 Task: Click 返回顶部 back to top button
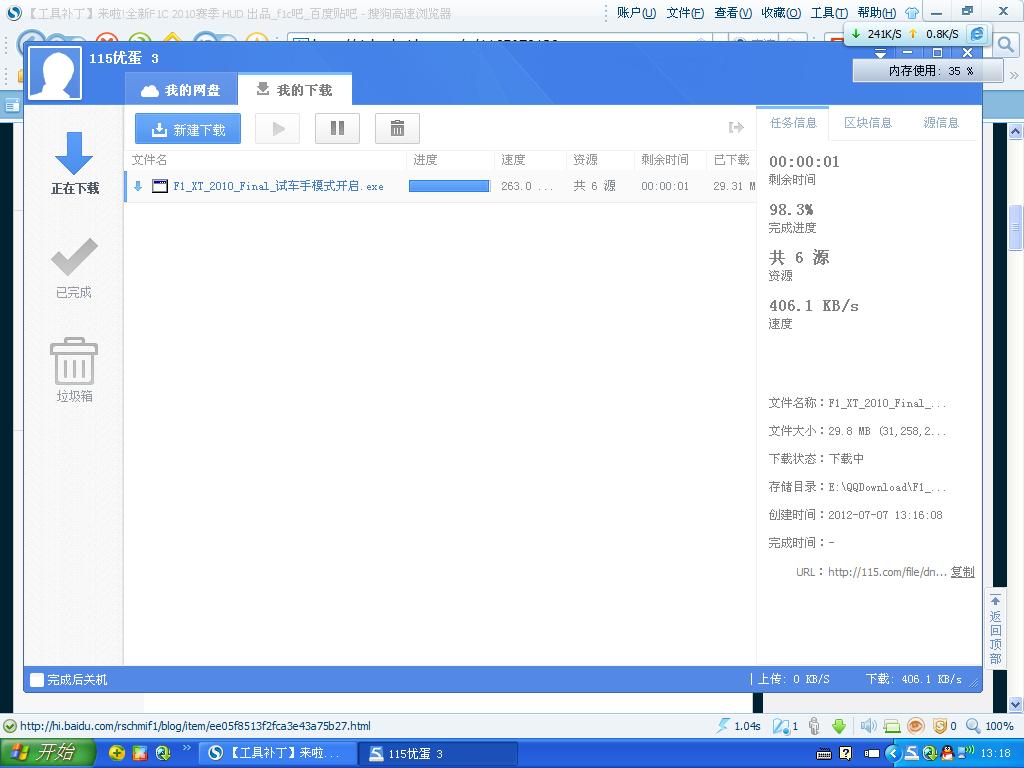[995, 629]
